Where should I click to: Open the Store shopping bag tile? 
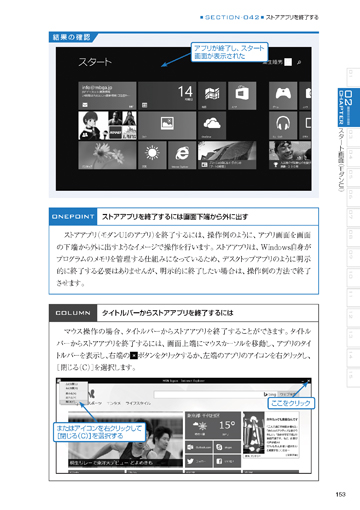[242, 96]
